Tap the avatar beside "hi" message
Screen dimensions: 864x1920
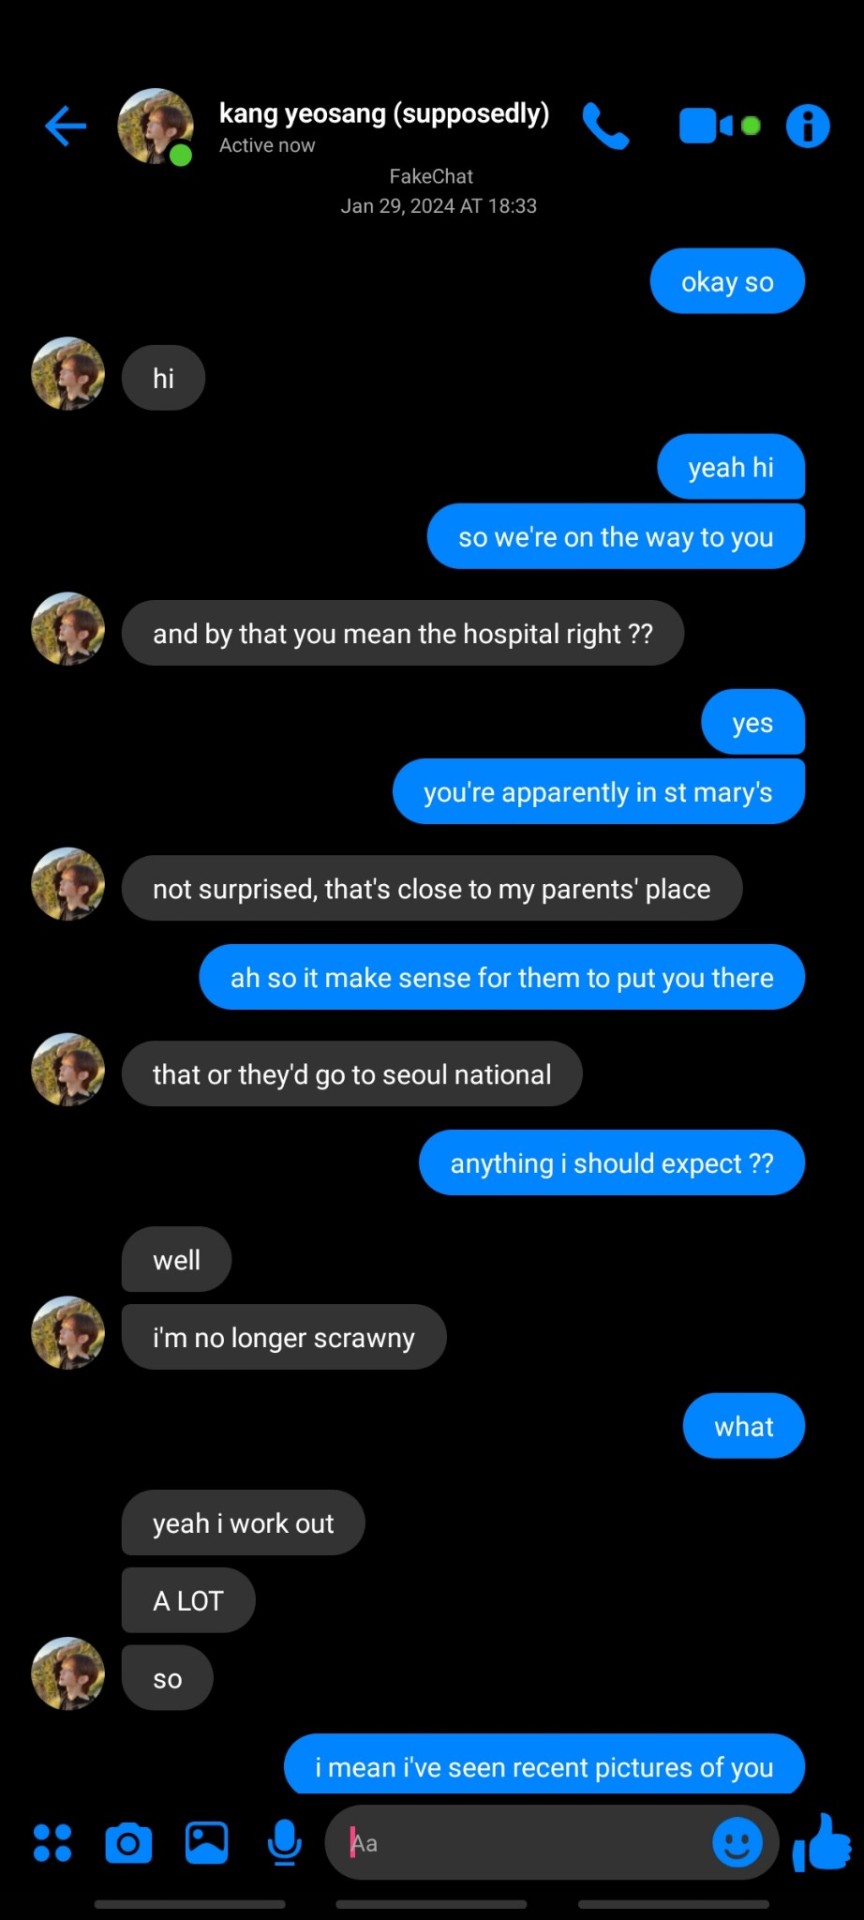pyautogui.click(x=68, y=374)
